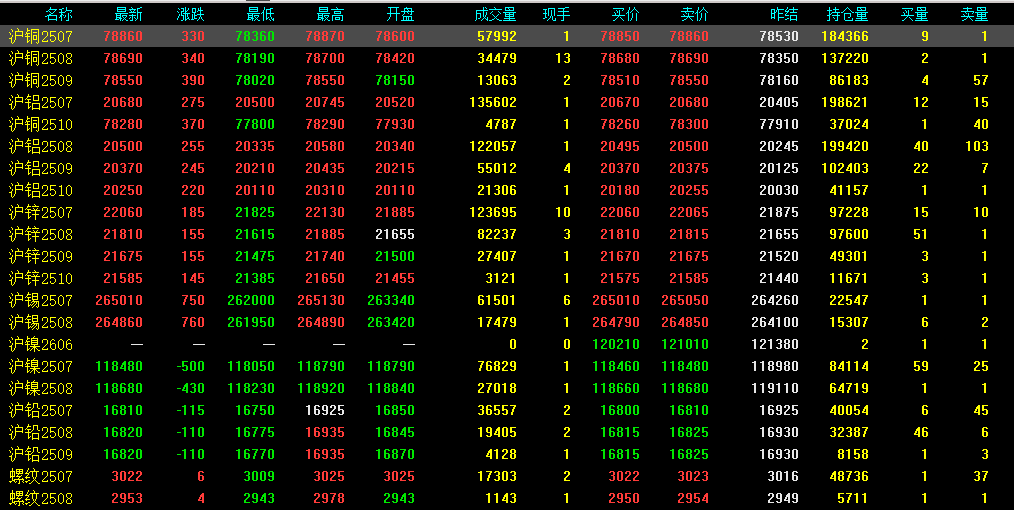Select the 沪锡2508 contract name
Viewport: 1014px width, 510px height.
41,323
